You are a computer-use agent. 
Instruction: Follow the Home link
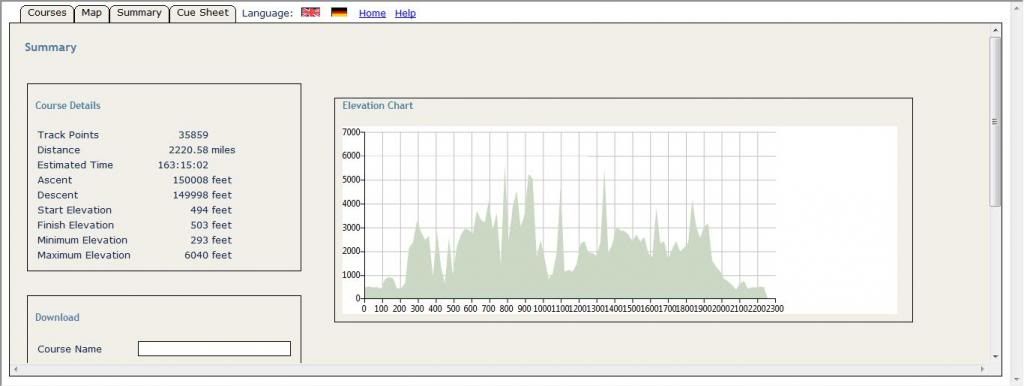(x=372, y=13)
